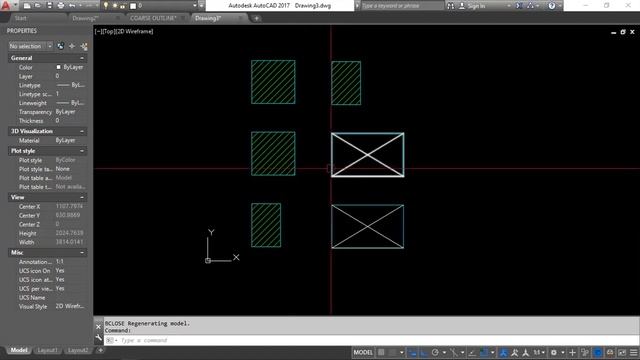
Task: Click the layer freeze sun icon
Action: pos(115,6)
